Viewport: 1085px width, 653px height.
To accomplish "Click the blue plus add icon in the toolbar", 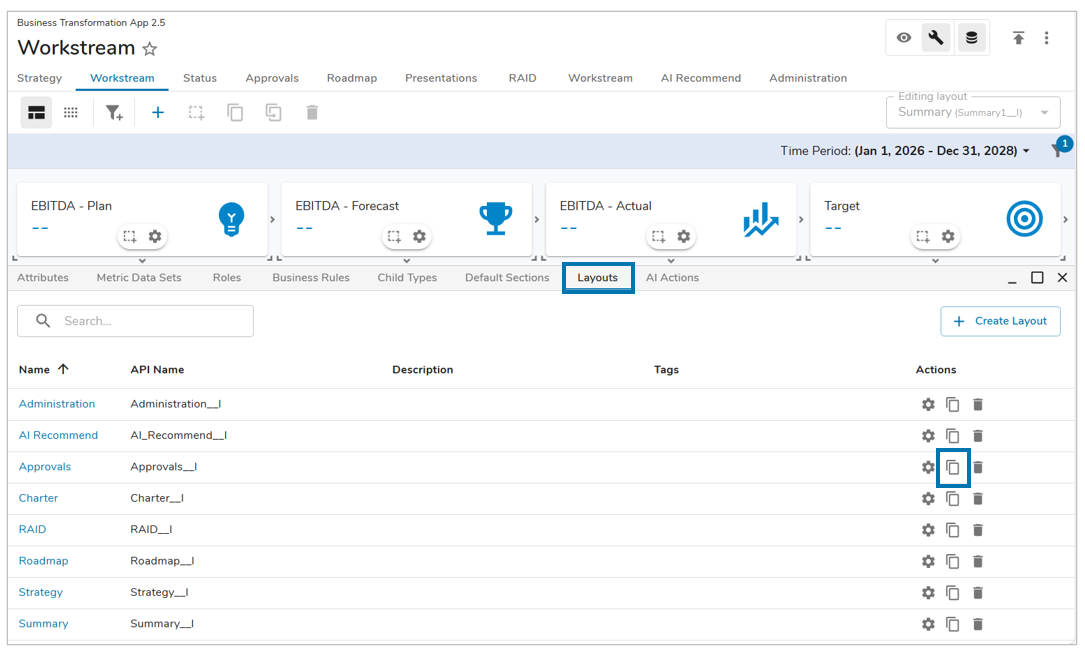I will (157, 113).
